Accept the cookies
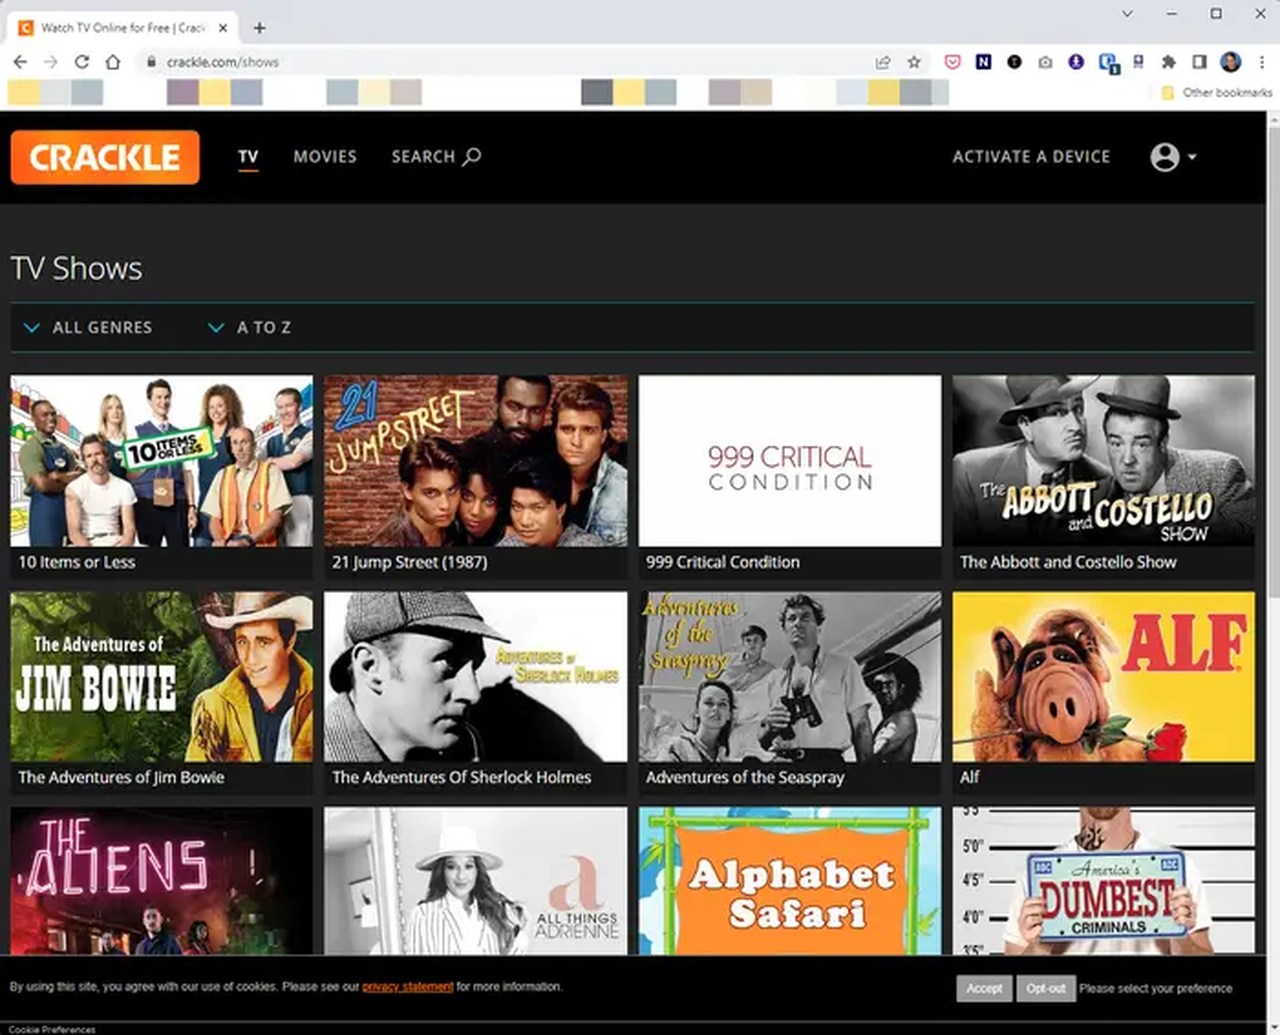Viewport: 1280px width, 1035px height. [x=984, y=988]
